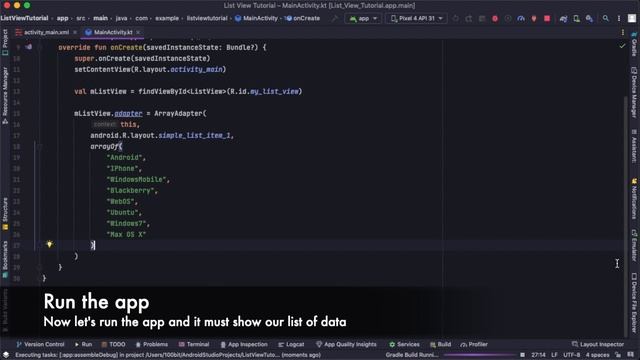Image resolution: width=640 pixels, height=360 pixels.
Task: Open the 4 spaces indent selector
Action: pyautogui.click(x=598, y=355)
